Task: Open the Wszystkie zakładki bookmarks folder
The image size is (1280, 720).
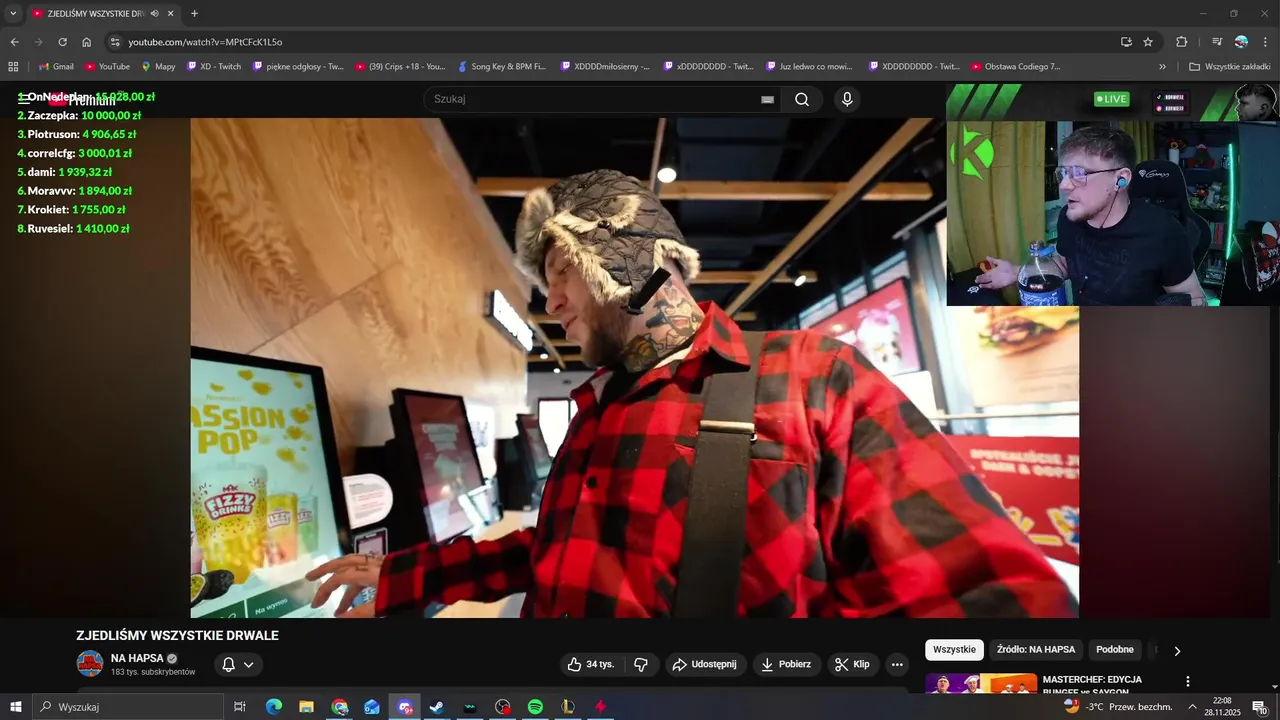Action: (x=1229, y=67)
